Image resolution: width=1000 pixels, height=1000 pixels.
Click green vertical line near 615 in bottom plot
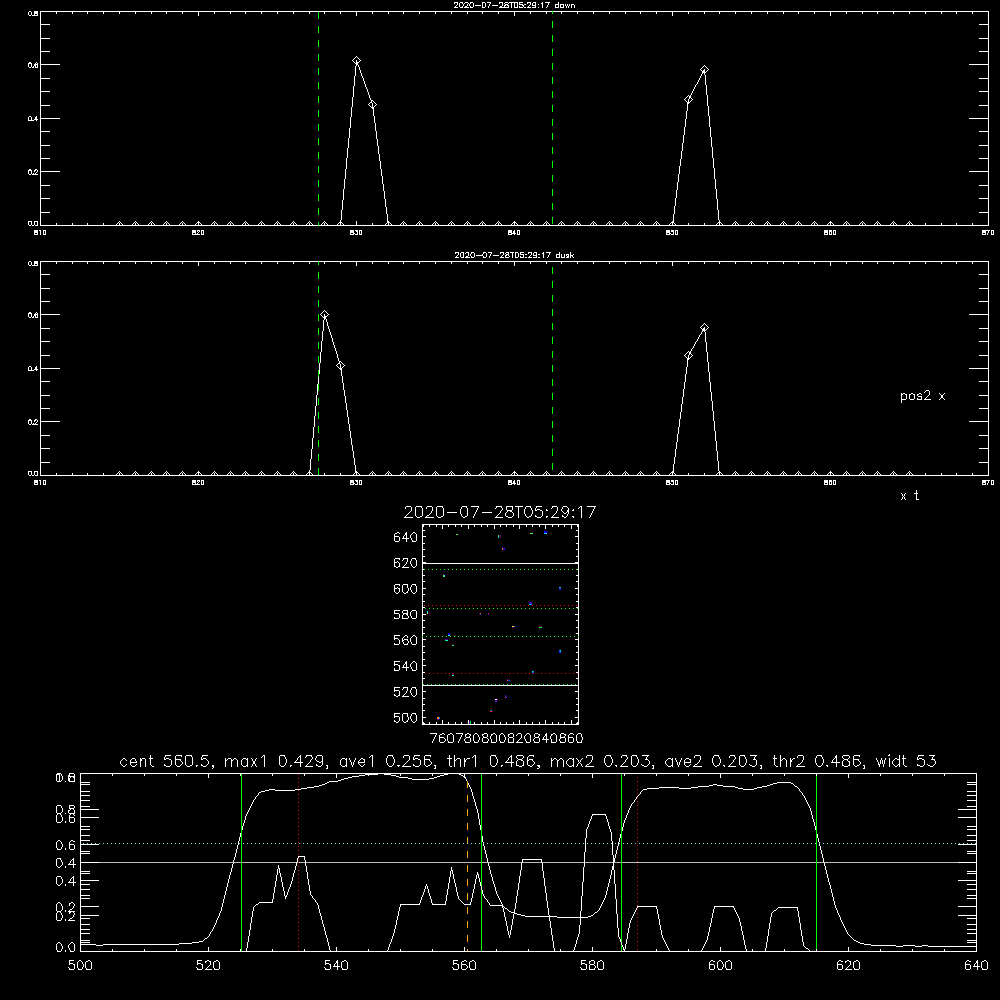pos(816,862)
